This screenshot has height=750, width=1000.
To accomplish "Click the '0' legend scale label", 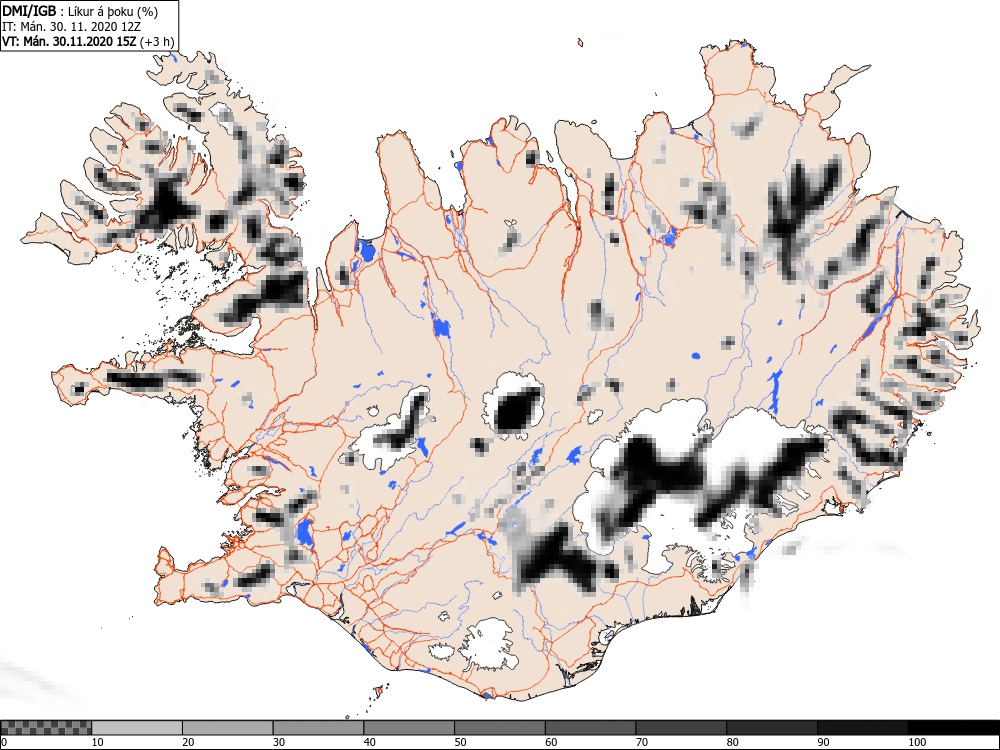I will [x=3, y=742].
